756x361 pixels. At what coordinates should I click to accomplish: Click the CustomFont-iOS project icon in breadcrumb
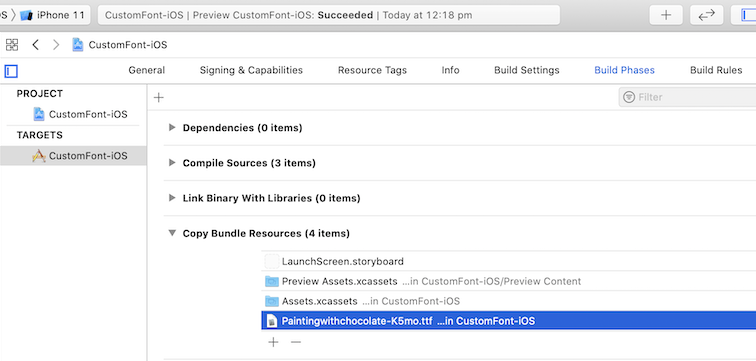point(78,45)
